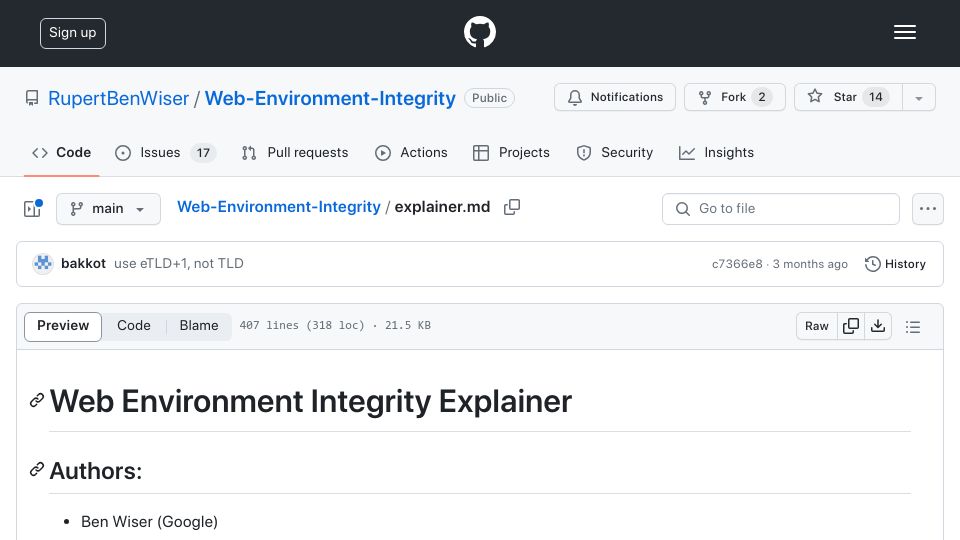Expand the file tree side panel

[x=32, y=209]
